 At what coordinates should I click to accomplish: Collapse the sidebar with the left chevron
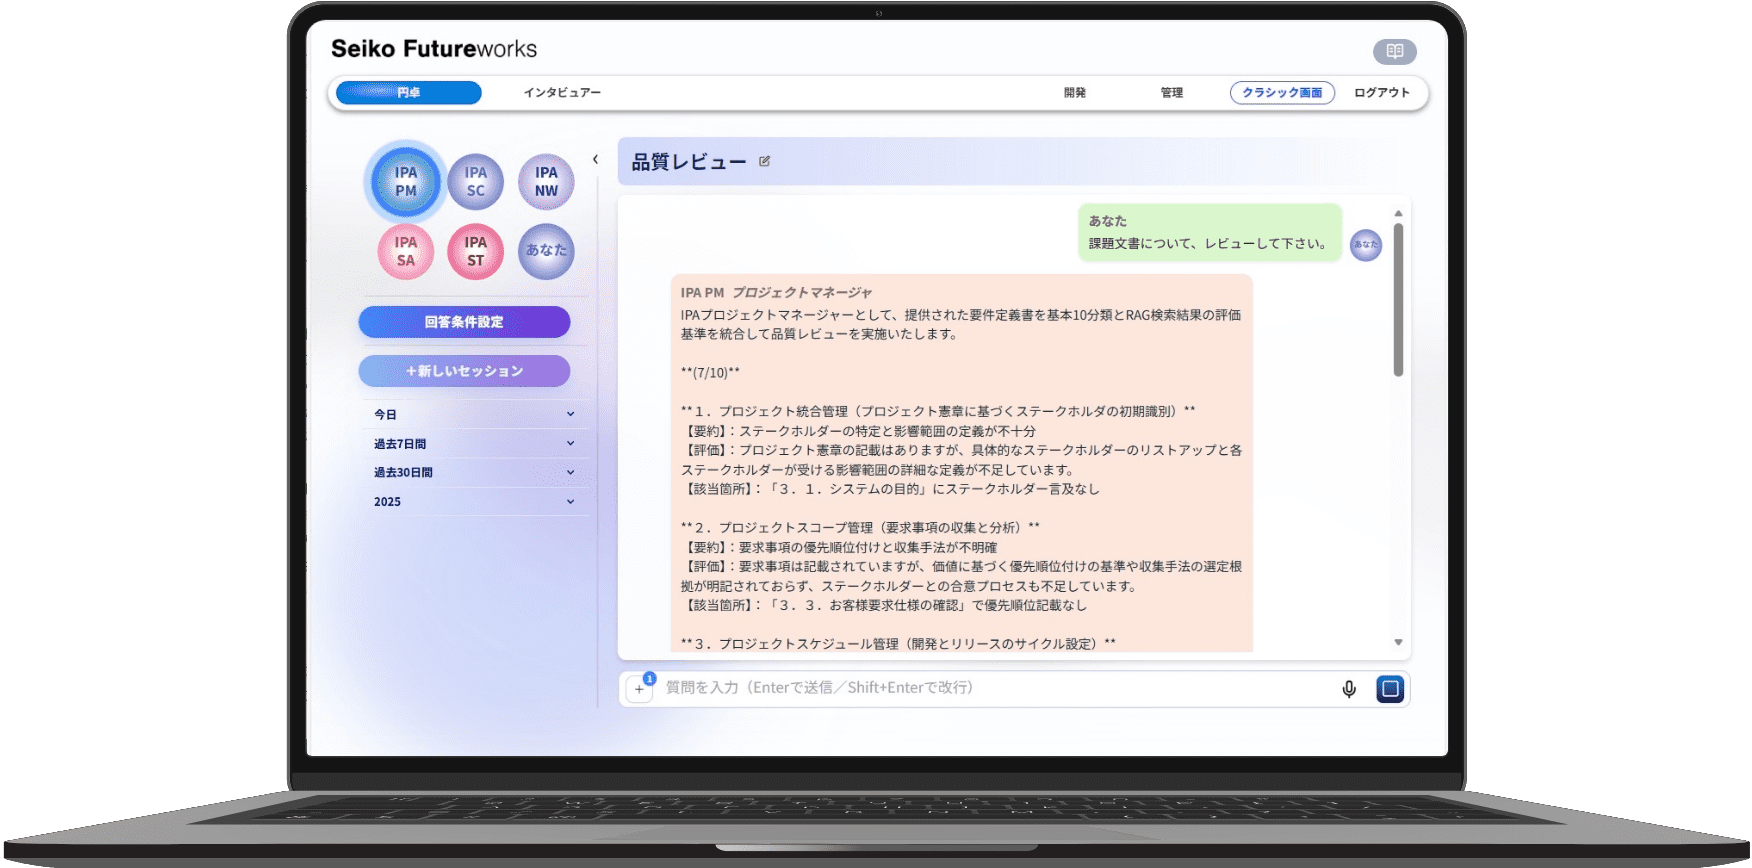coord(595,160)
